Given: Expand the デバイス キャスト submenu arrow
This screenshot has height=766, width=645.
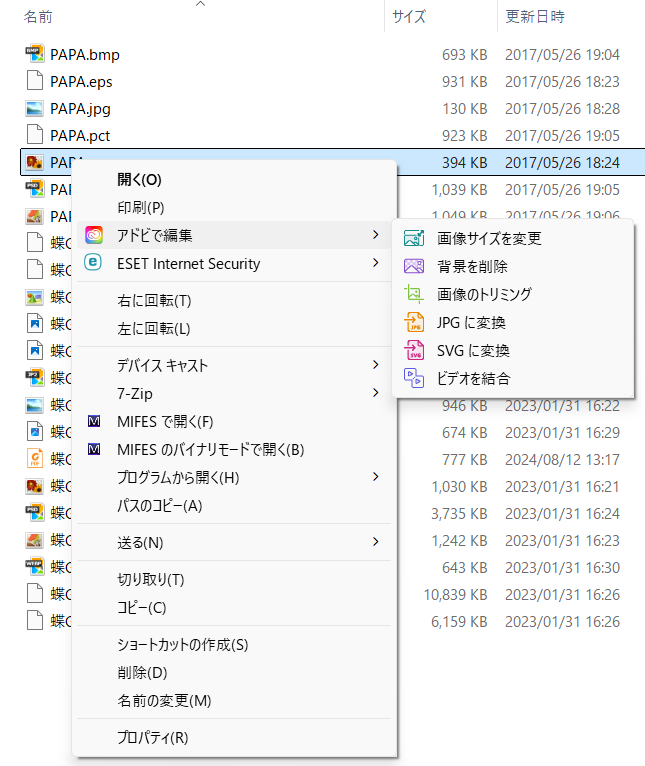Looking at the screenshot, I should click(x=375, y=365).
